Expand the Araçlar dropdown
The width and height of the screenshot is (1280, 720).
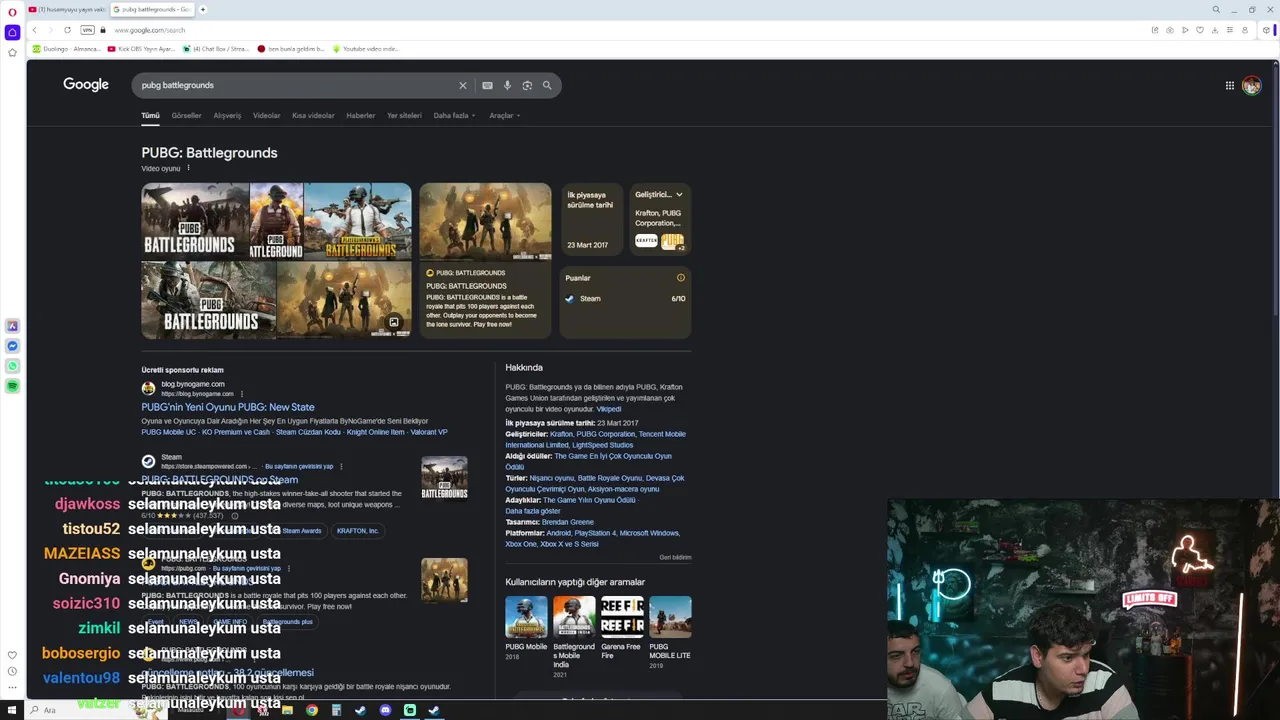(504, 115)
